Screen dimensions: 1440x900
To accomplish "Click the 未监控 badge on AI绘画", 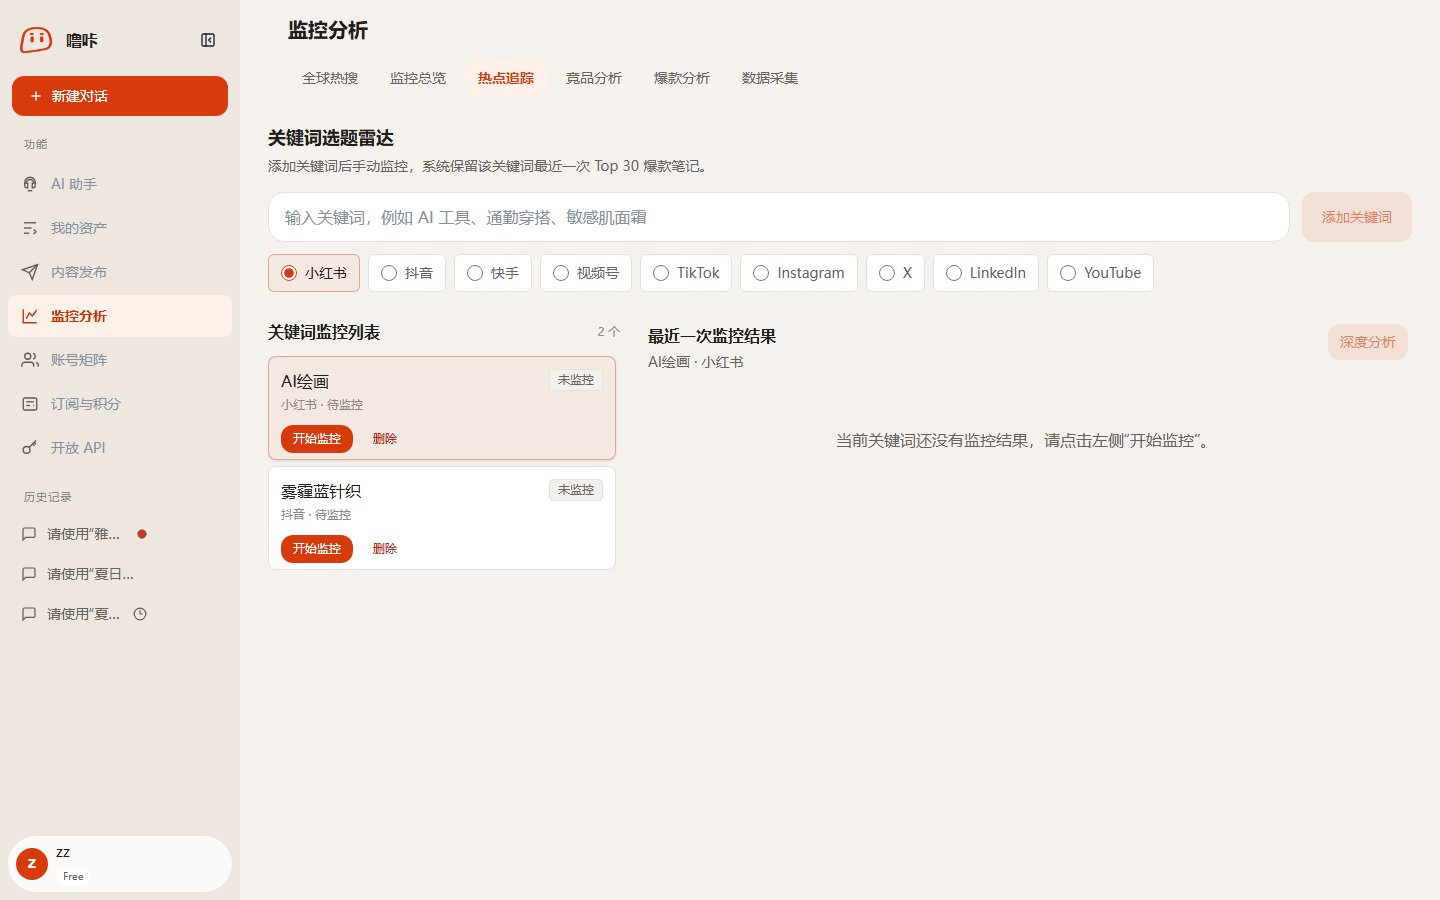I will click(x=576, y=380).
